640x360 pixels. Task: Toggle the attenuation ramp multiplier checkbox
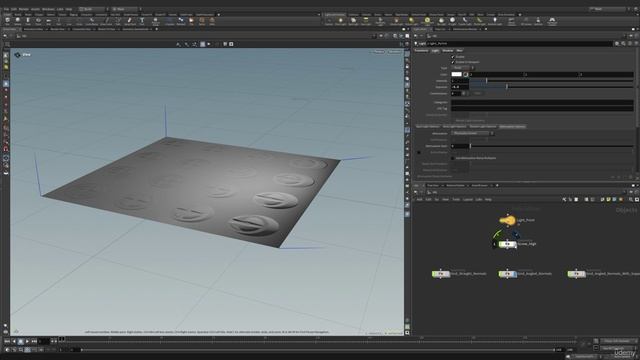[x=453, y=158]
